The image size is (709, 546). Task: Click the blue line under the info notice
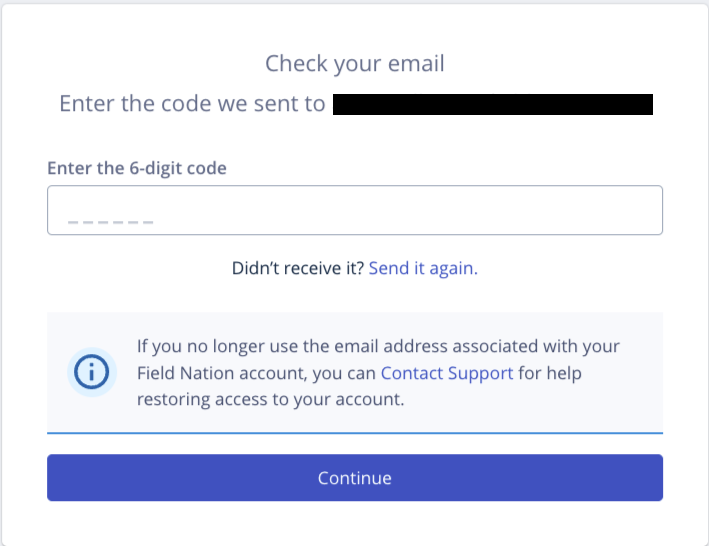354,433
